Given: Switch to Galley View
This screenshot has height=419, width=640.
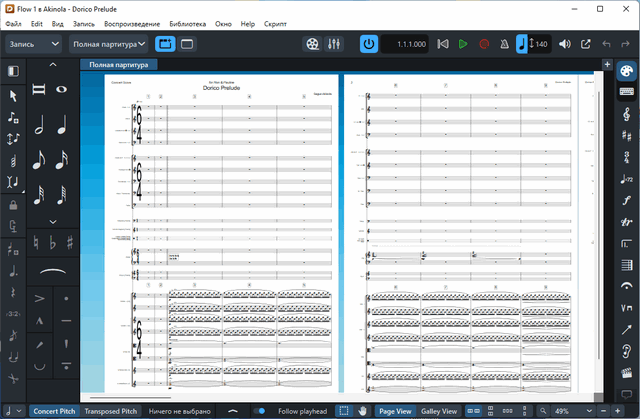Looking at the screenshot, I should tap(439, 411).
